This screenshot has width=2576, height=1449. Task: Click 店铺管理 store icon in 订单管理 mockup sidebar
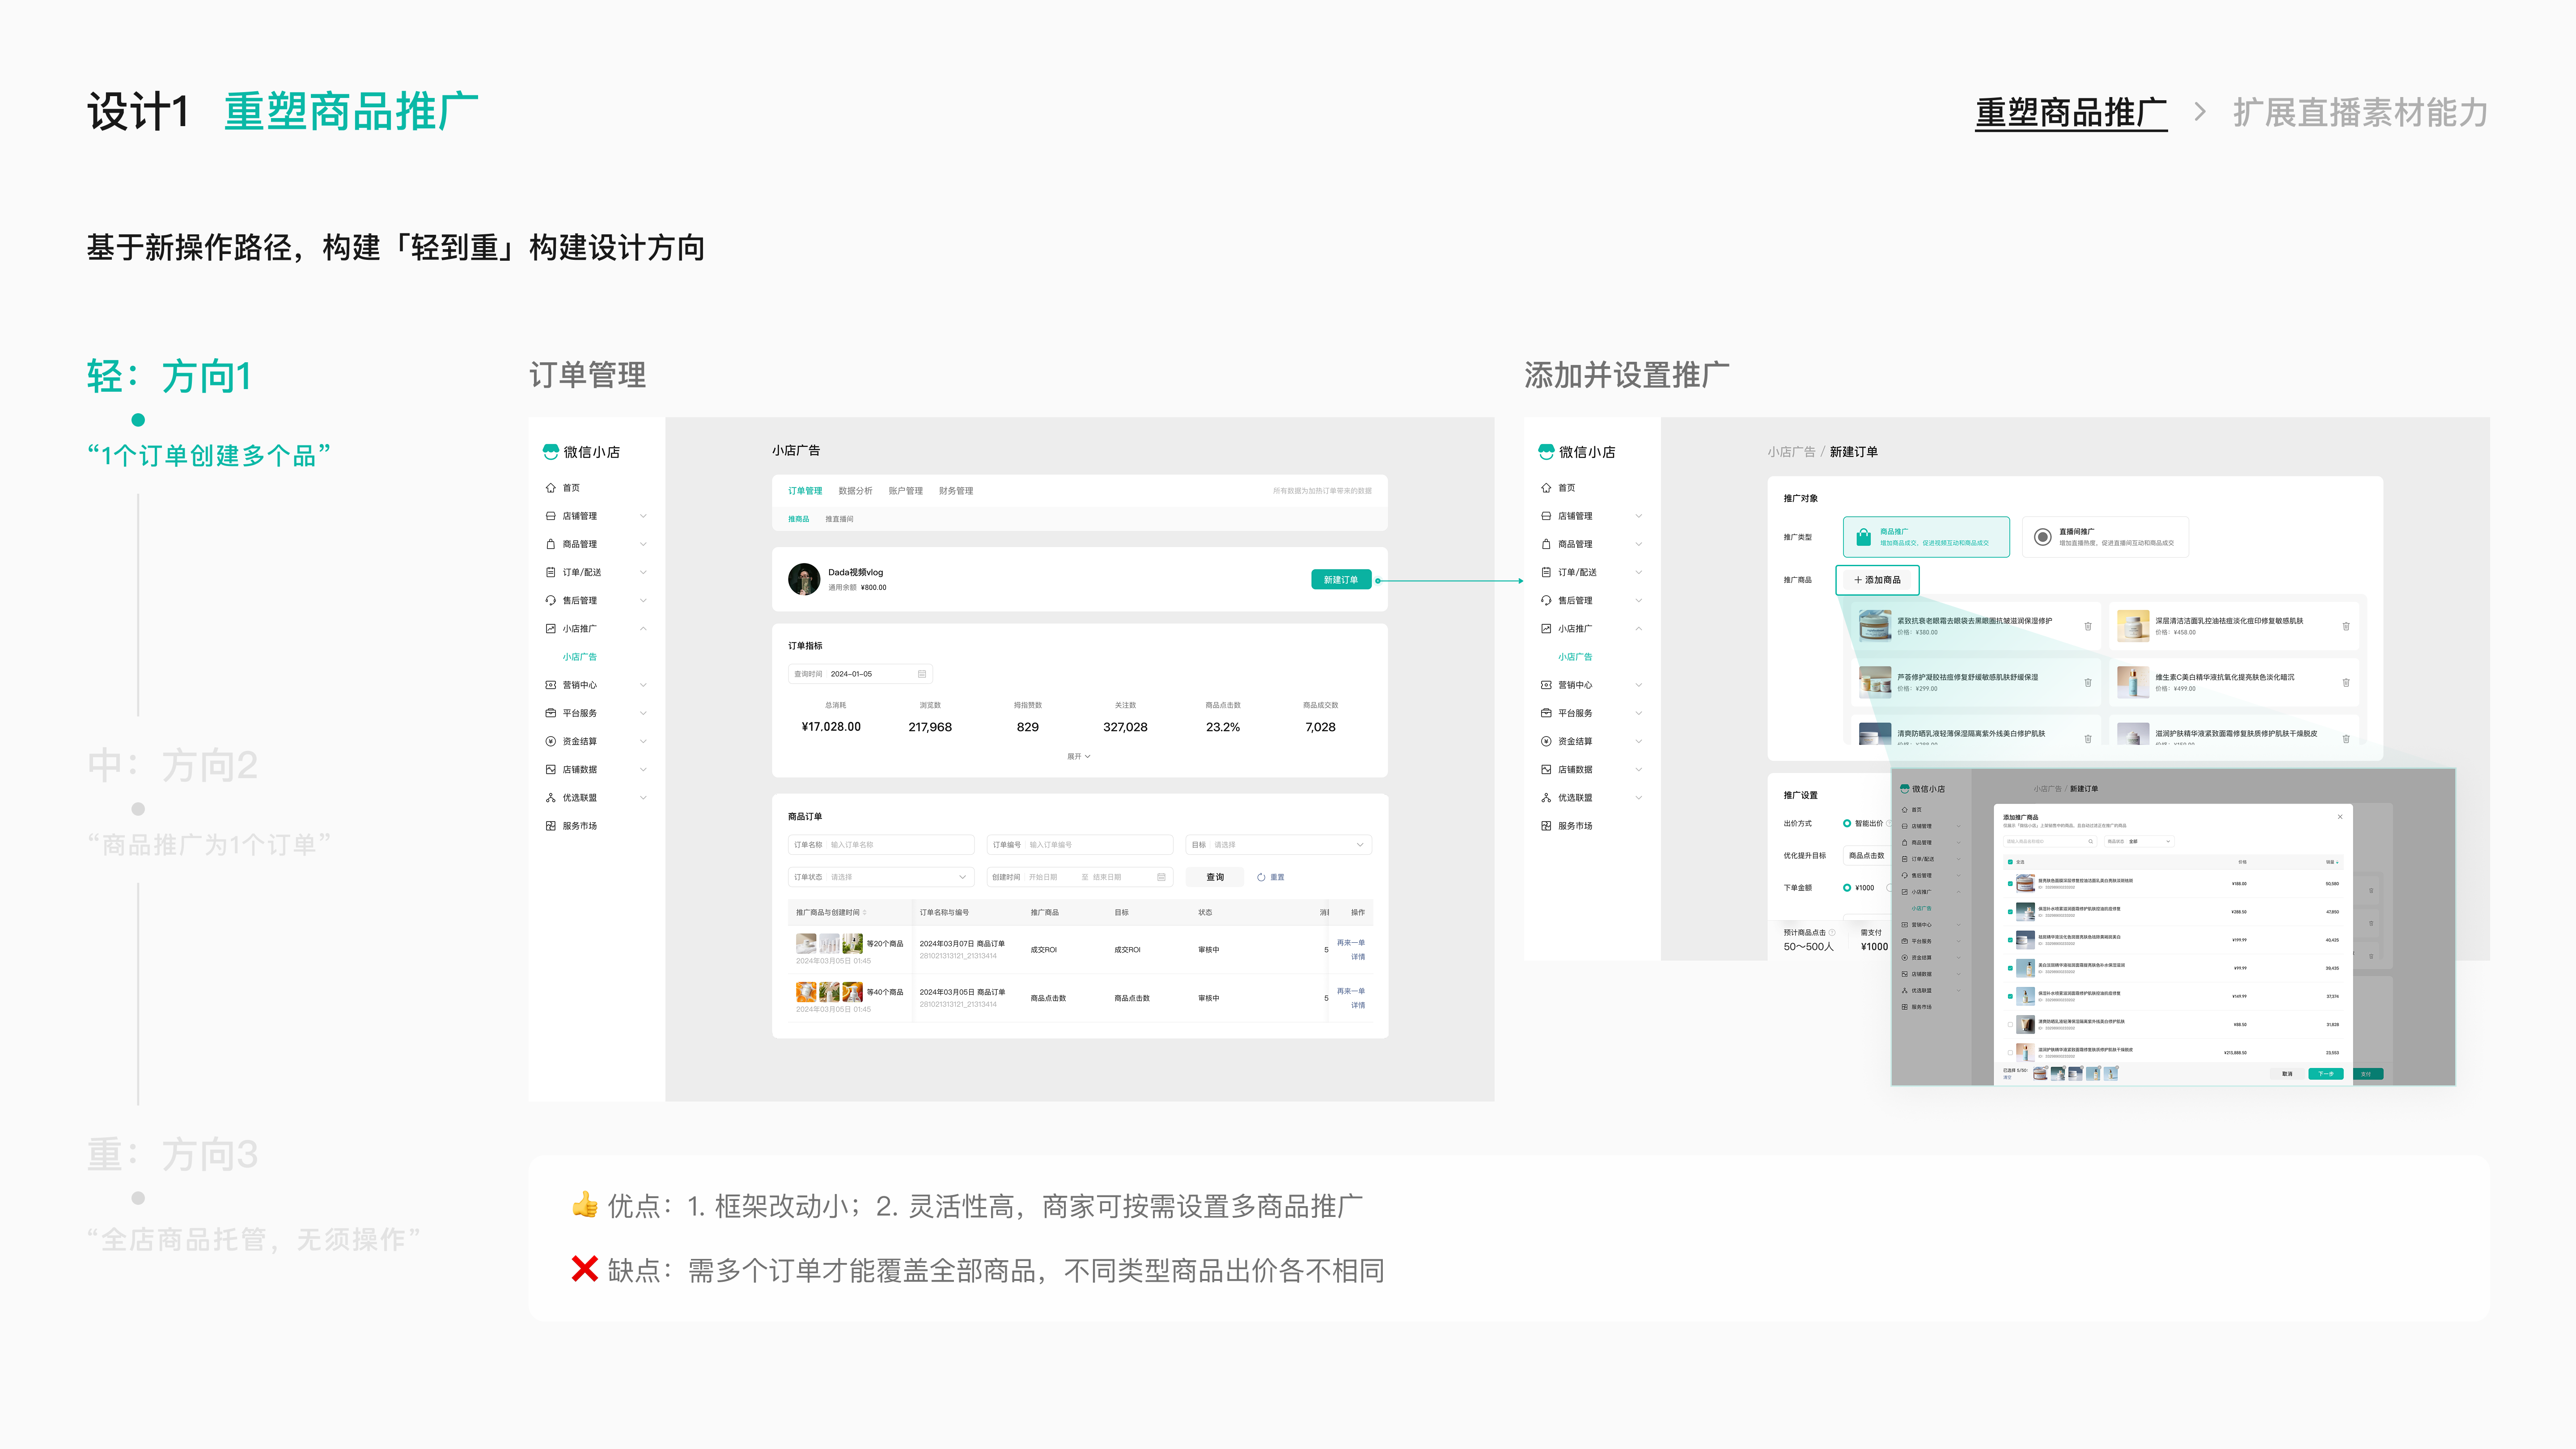click(x=550, y=516)
